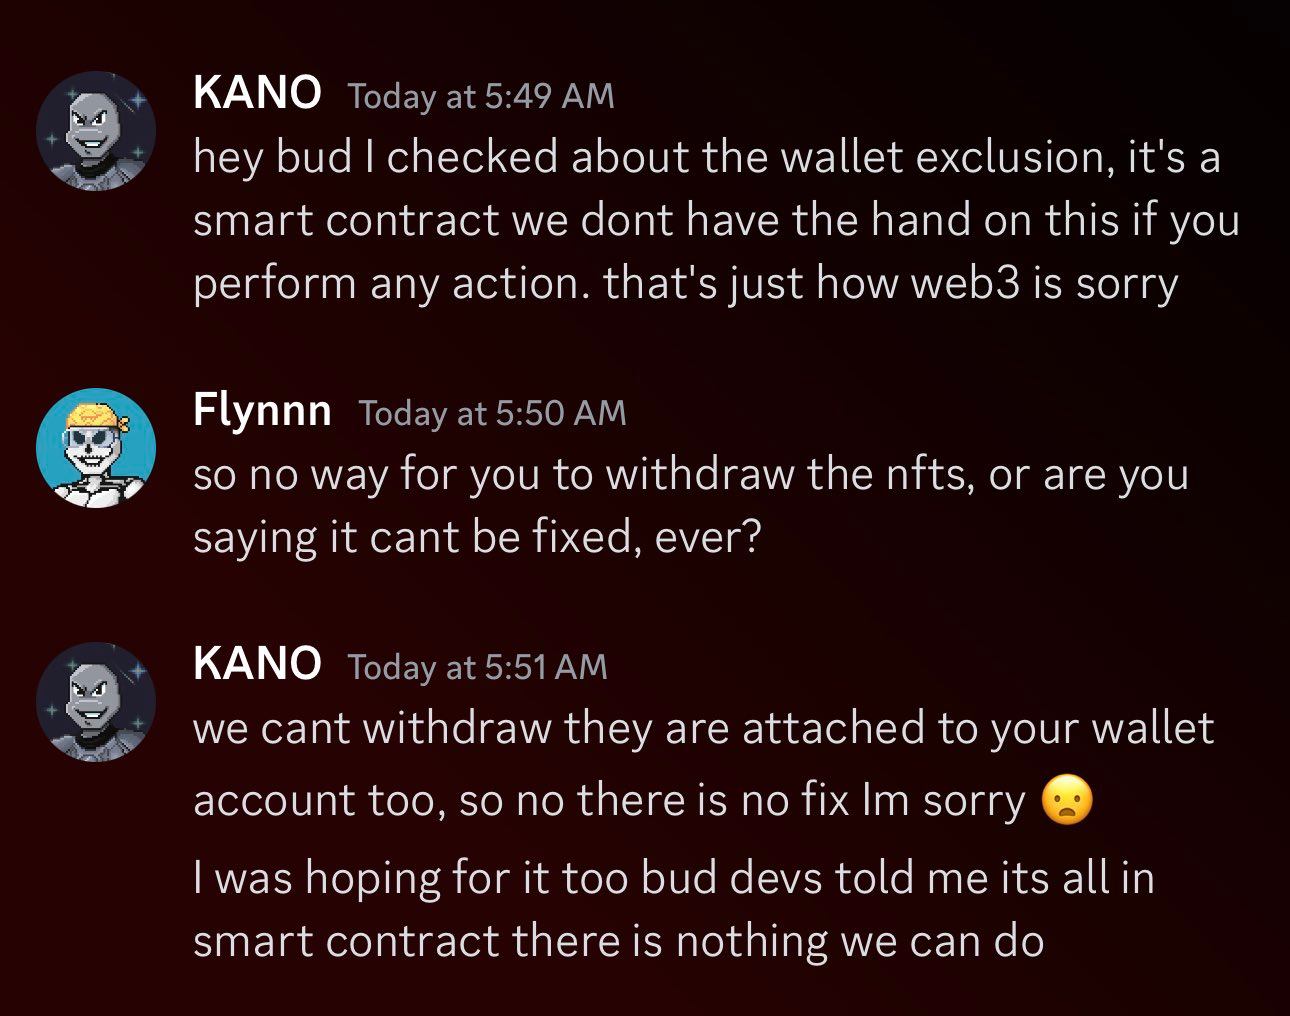This screenshot has width=1290, height=1016.
Task: Click the line starting "account too, so no"
Action: (609, 801)
